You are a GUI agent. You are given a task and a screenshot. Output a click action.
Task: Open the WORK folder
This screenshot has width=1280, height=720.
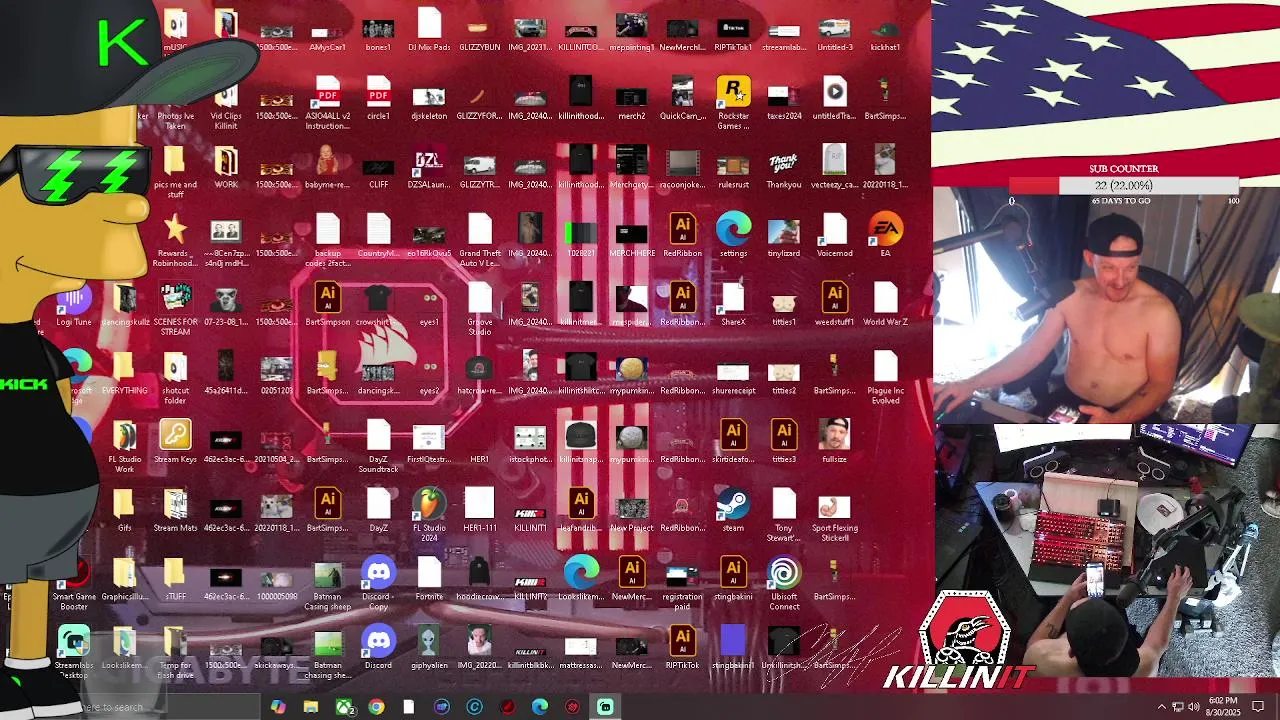(x=226, y=161)
